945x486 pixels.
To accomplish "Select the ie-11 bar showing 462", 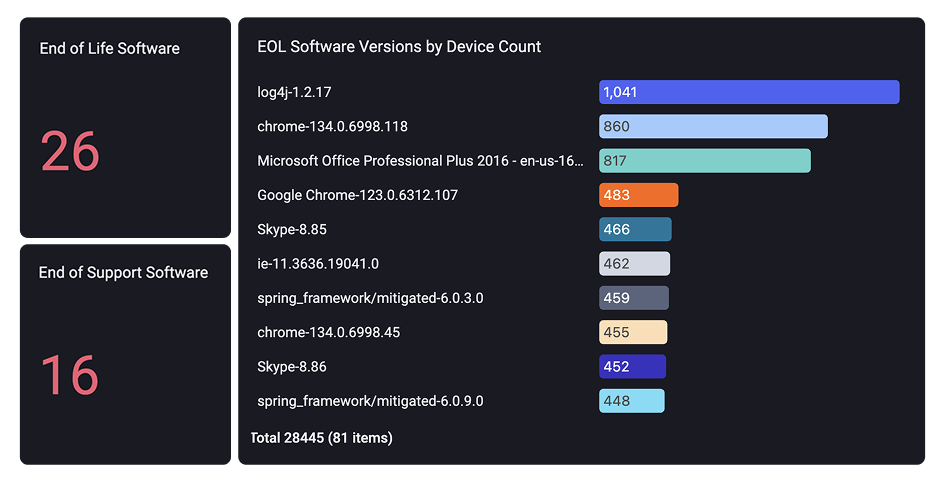I will tap(635, 264).
